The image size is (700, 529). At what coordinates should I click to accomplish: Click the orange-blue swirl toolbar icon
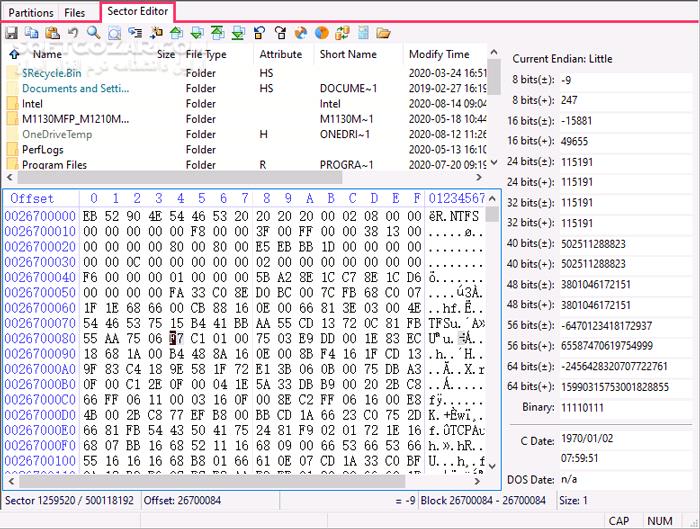(300, 33)
